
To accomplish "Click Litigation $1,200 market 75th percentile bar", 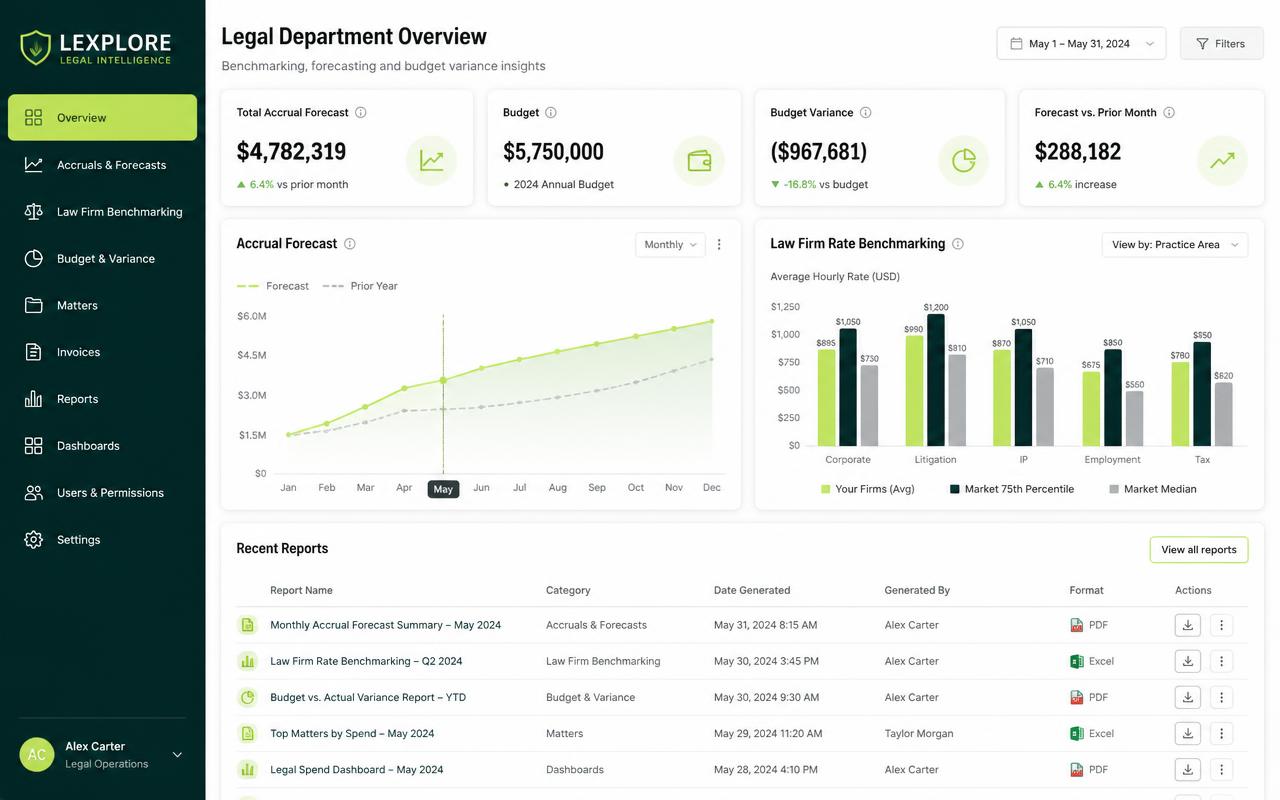I will point(936,380).
